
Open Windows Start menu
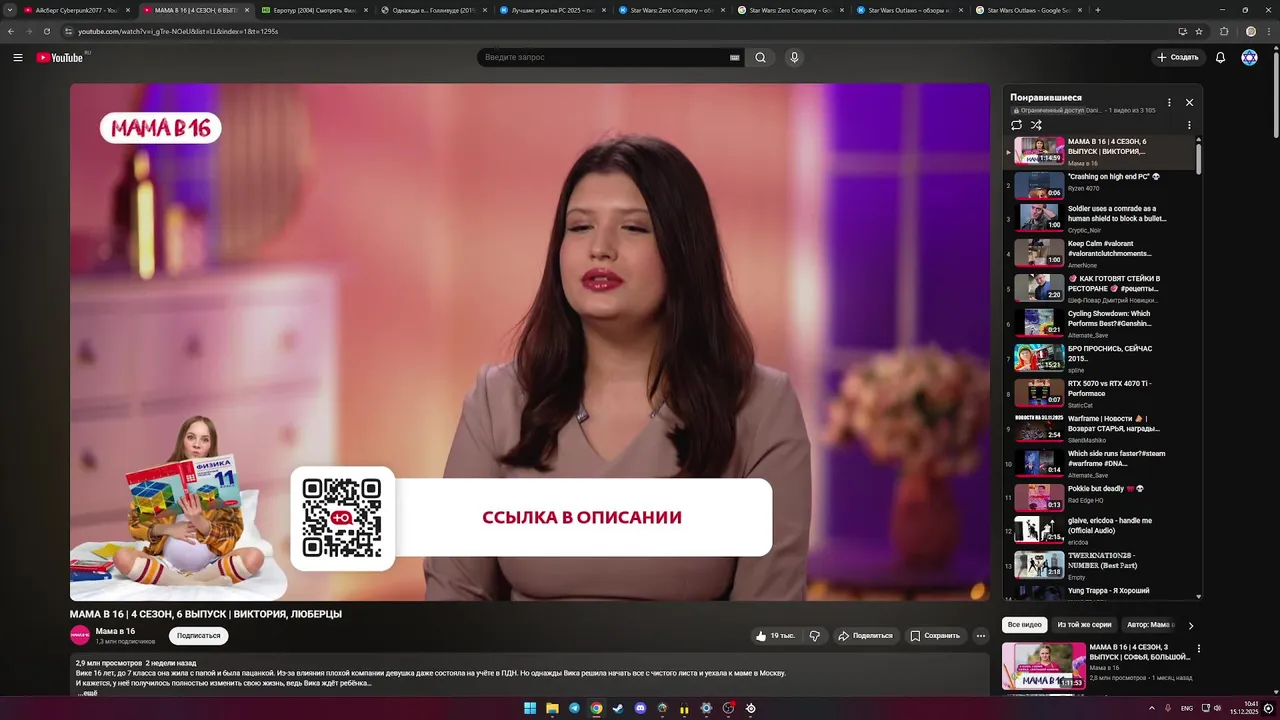click(x=530, y=708)
